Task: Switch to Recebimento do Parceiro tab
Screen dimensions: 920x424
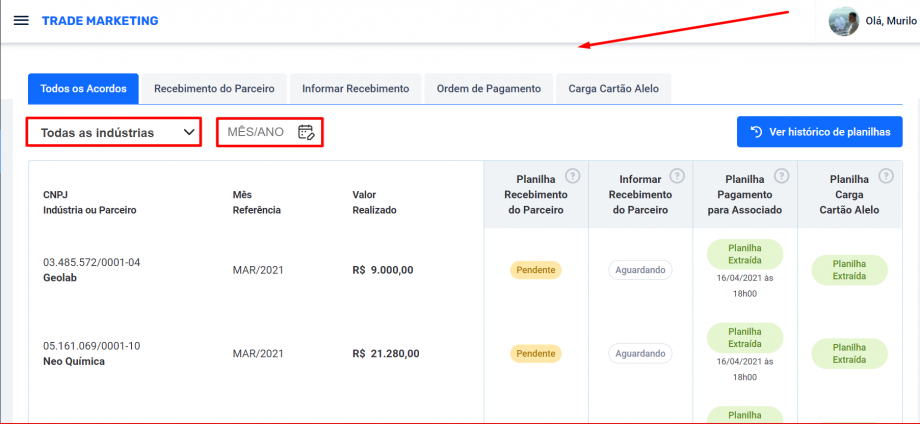Action: click(x=214, y=89)
